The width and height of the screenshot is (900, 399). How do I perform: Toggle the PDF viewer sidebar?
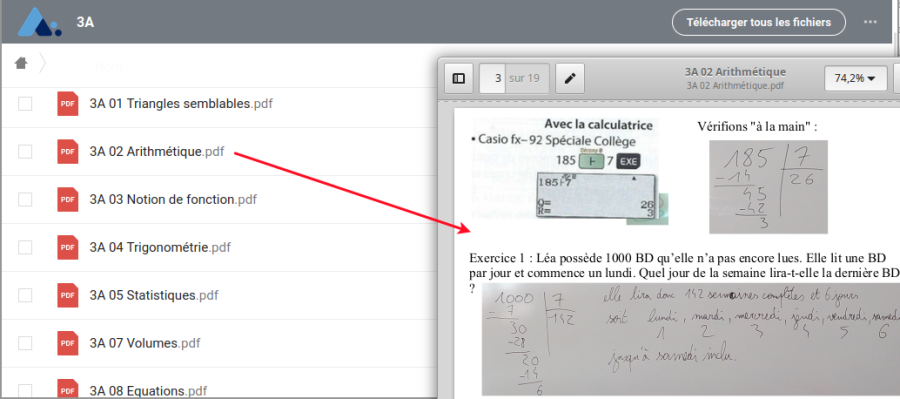point(459,79)
